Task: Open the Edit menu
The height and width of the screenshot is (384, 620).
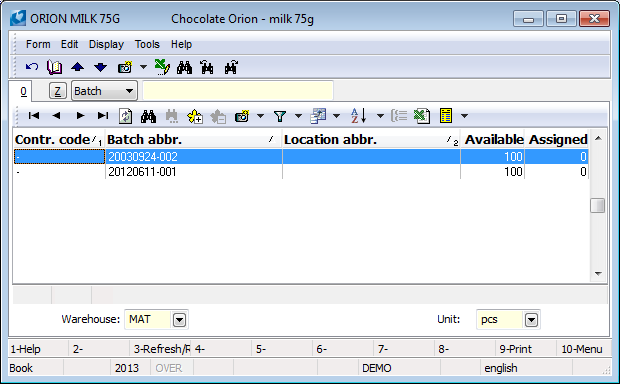Action: coord(70,44)
